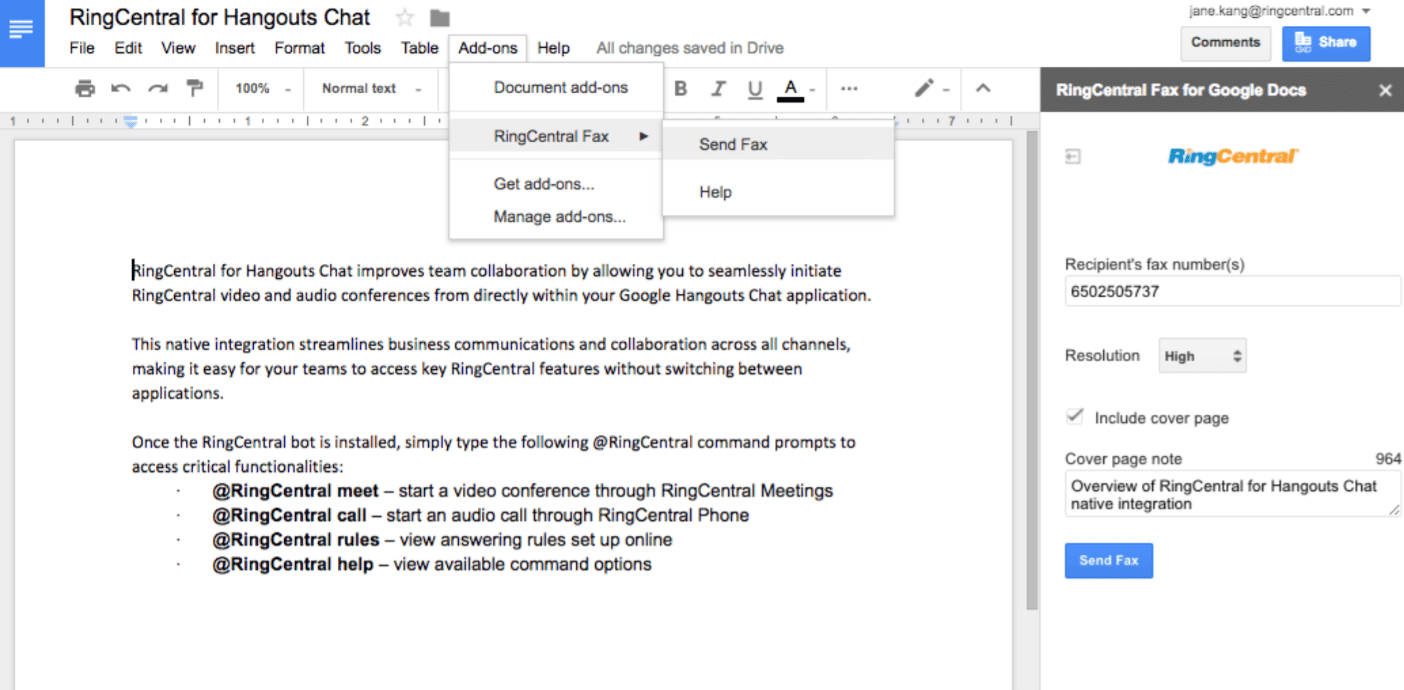Click the Print icon in toolbar
1404x690 pixels.
coord(85,89)
